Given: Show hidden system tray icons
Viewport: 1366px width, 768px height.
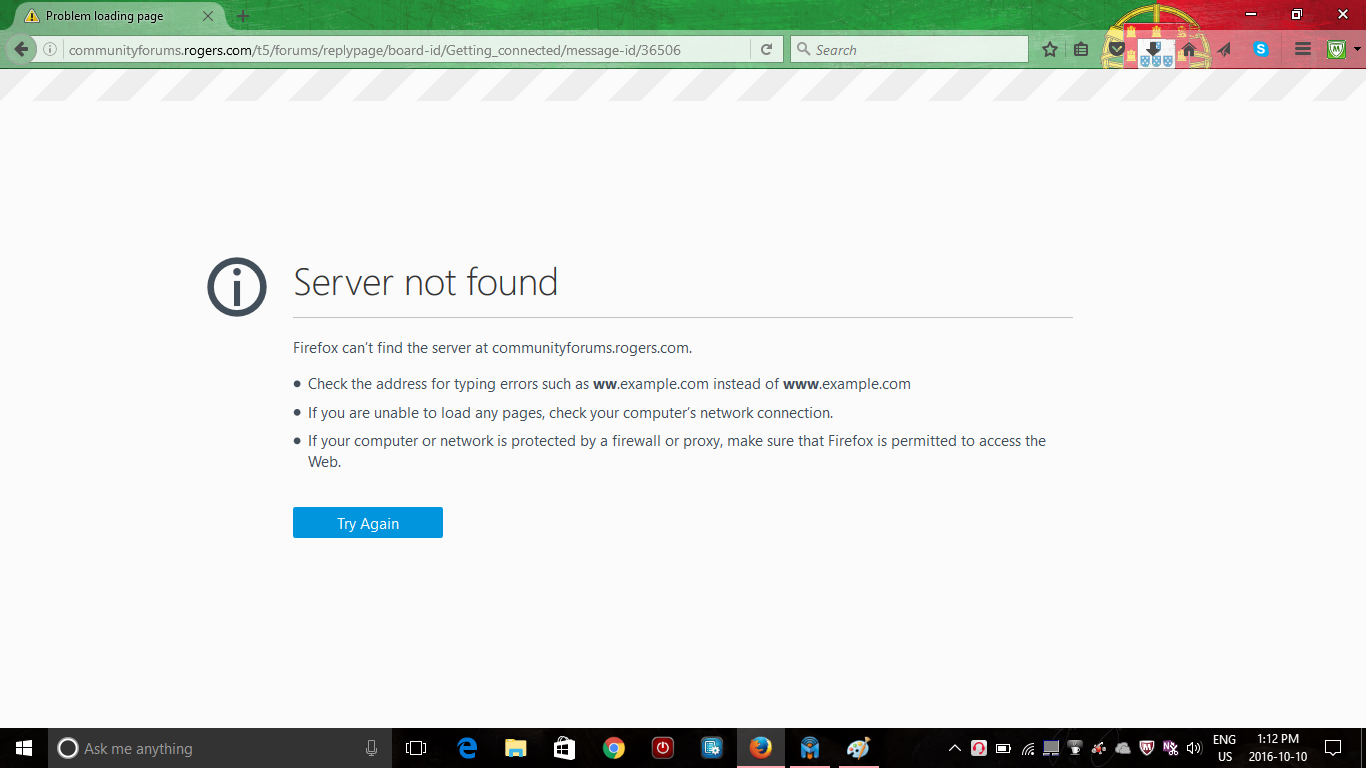Looking at the screenshot, I should click(955, 748).
